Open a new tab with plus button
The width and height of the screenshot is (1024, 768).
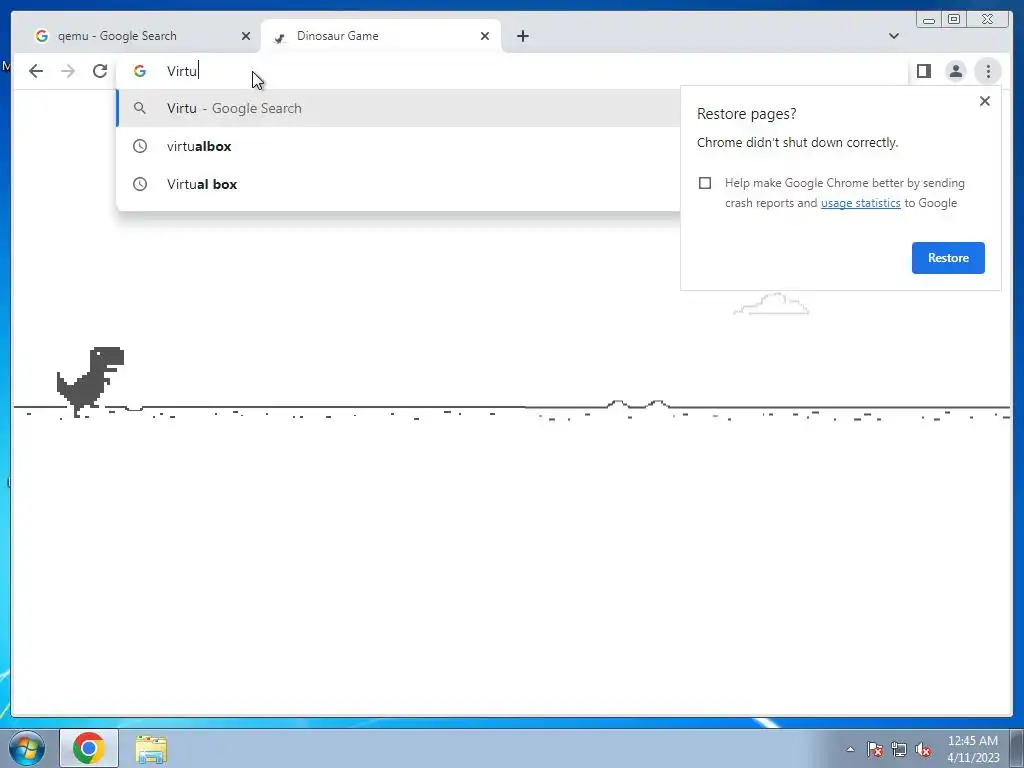tap(522, 36)
